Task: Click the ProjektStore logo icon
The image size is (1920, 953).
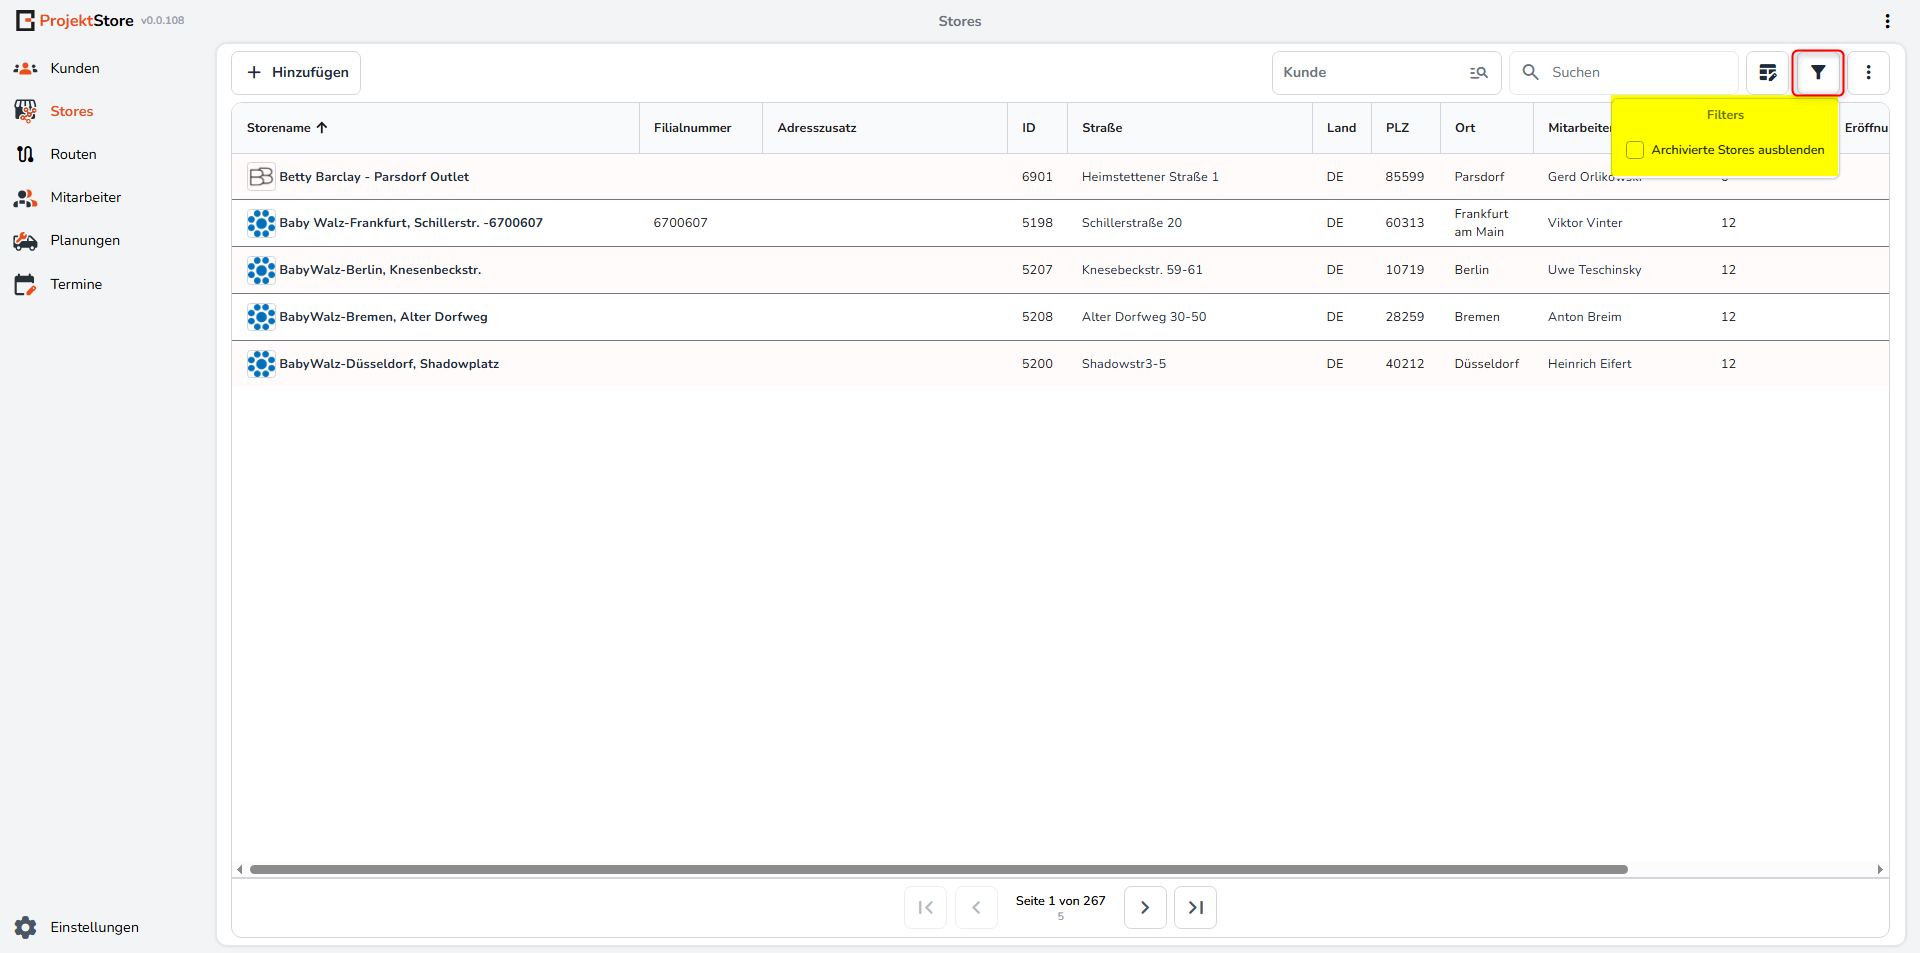Action: pyautogui.click(x=25, y=20)
